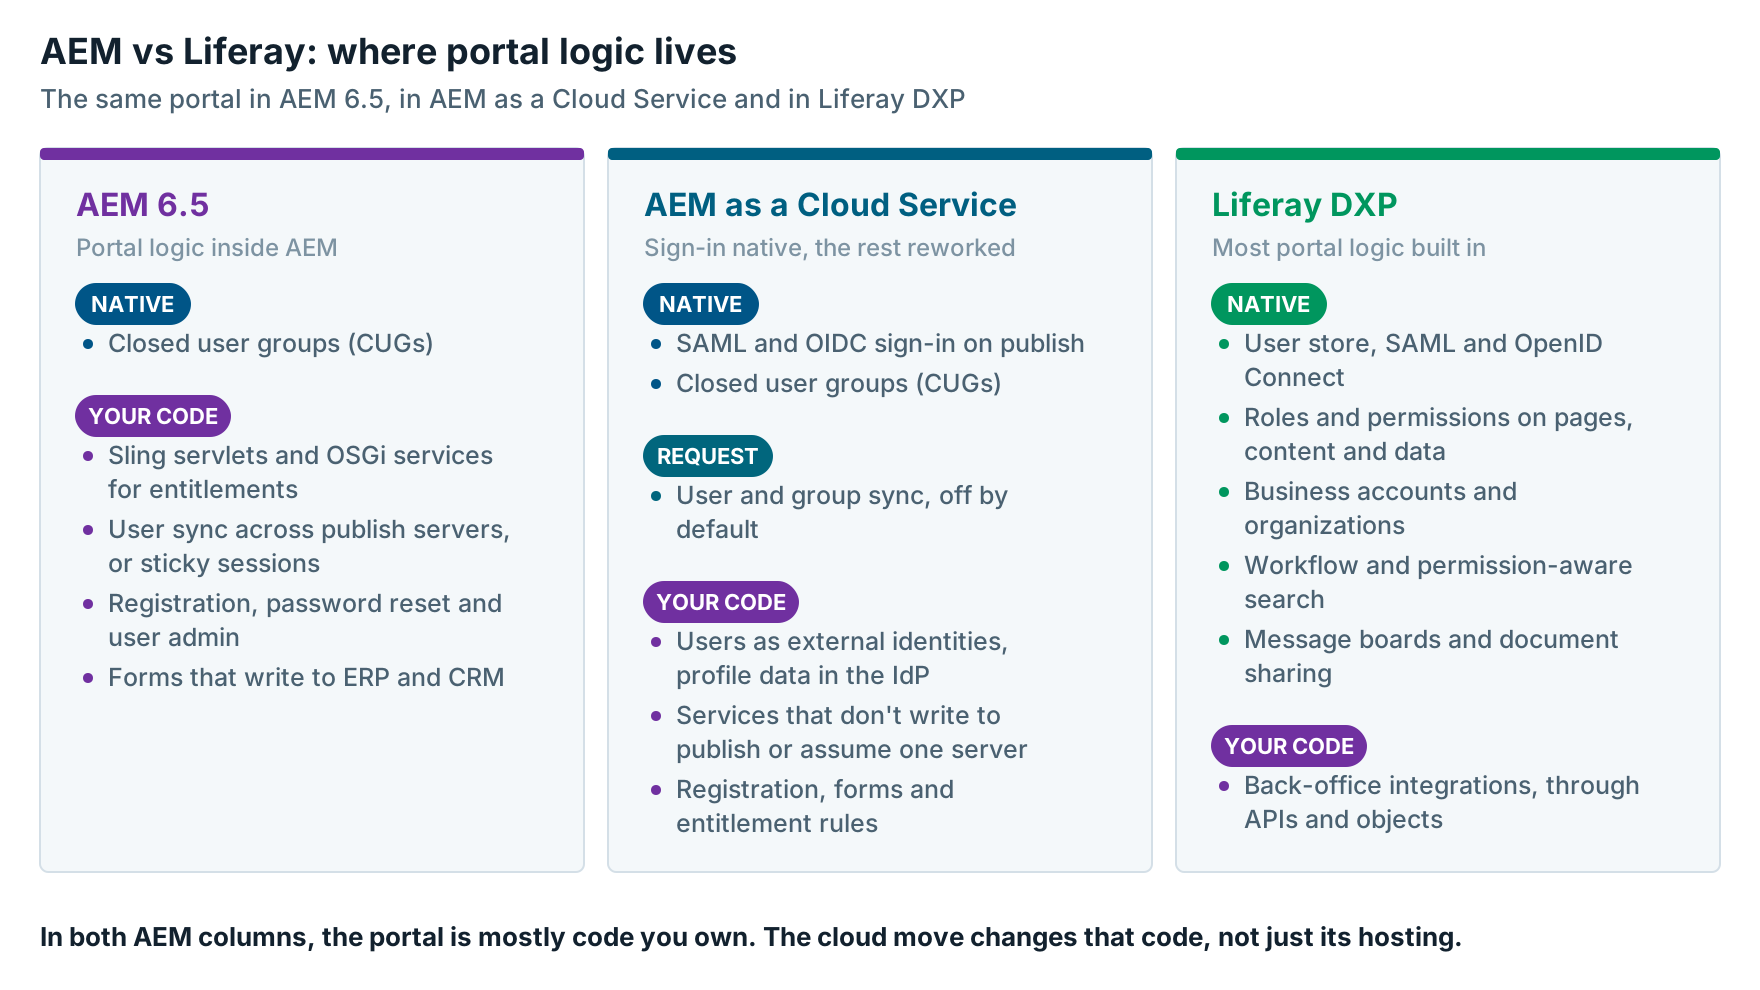Screen dimensions: 1760x990
Task: Click the YOUR CODE badge in Liferay column
Action: pos(1289,746)
